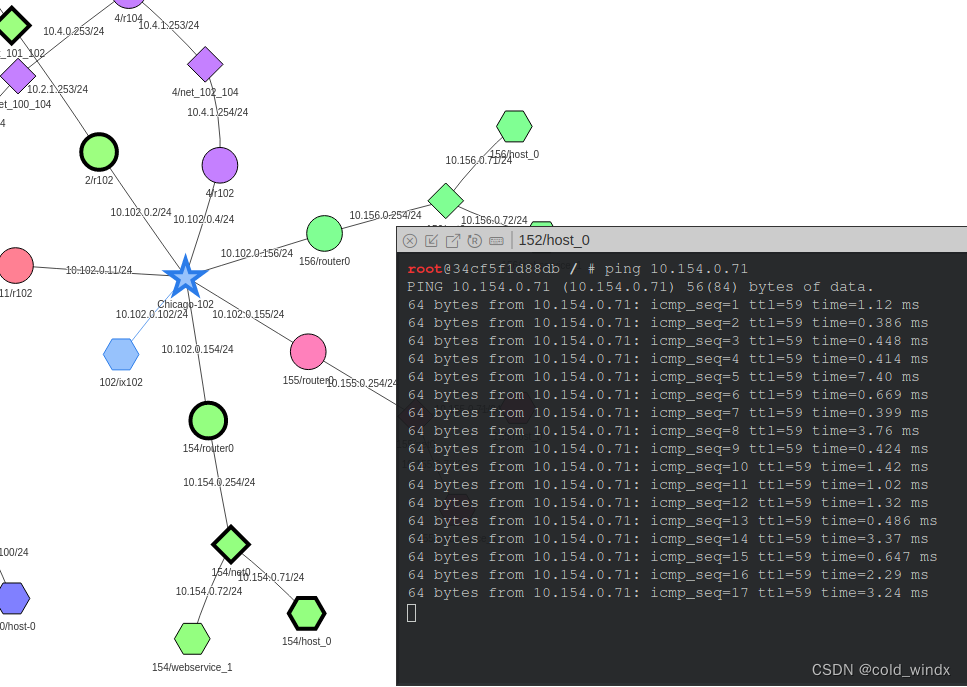Click the edit session icon

(431, 240)
